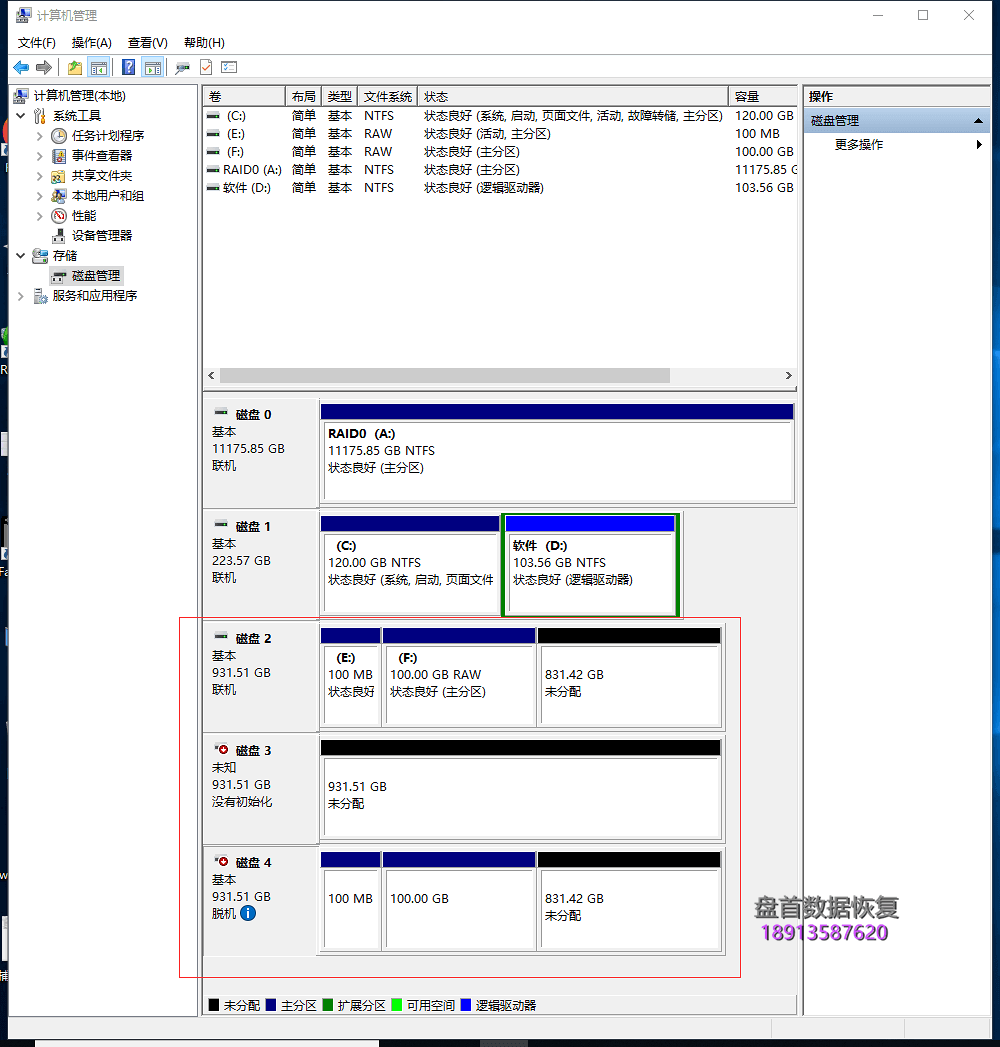Select RAID0 (A:) partition on Disk 0

557,453
